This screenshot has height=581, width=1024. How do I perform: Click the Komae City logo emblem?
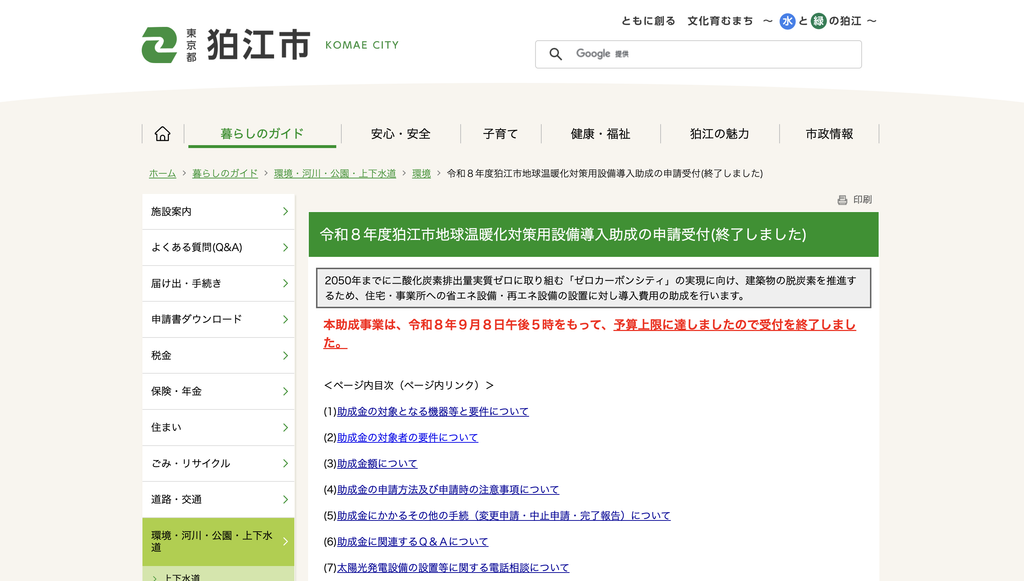click(x=159, y=45)
